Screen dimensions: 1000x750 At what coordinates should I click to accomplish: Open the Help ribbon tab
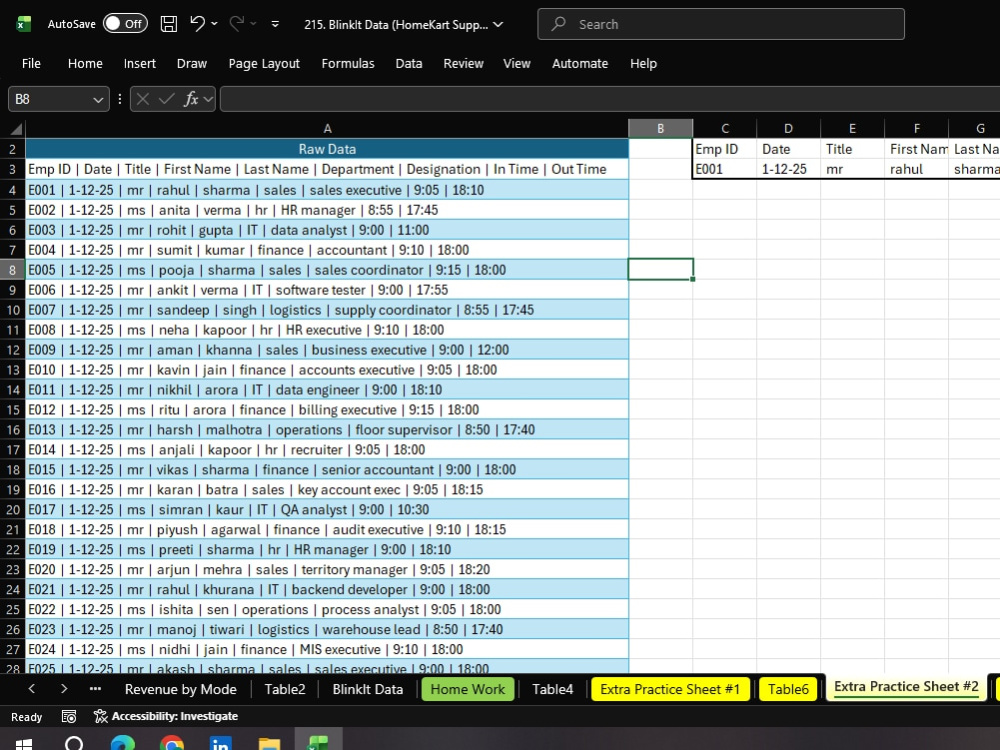(x=643, y=63)
